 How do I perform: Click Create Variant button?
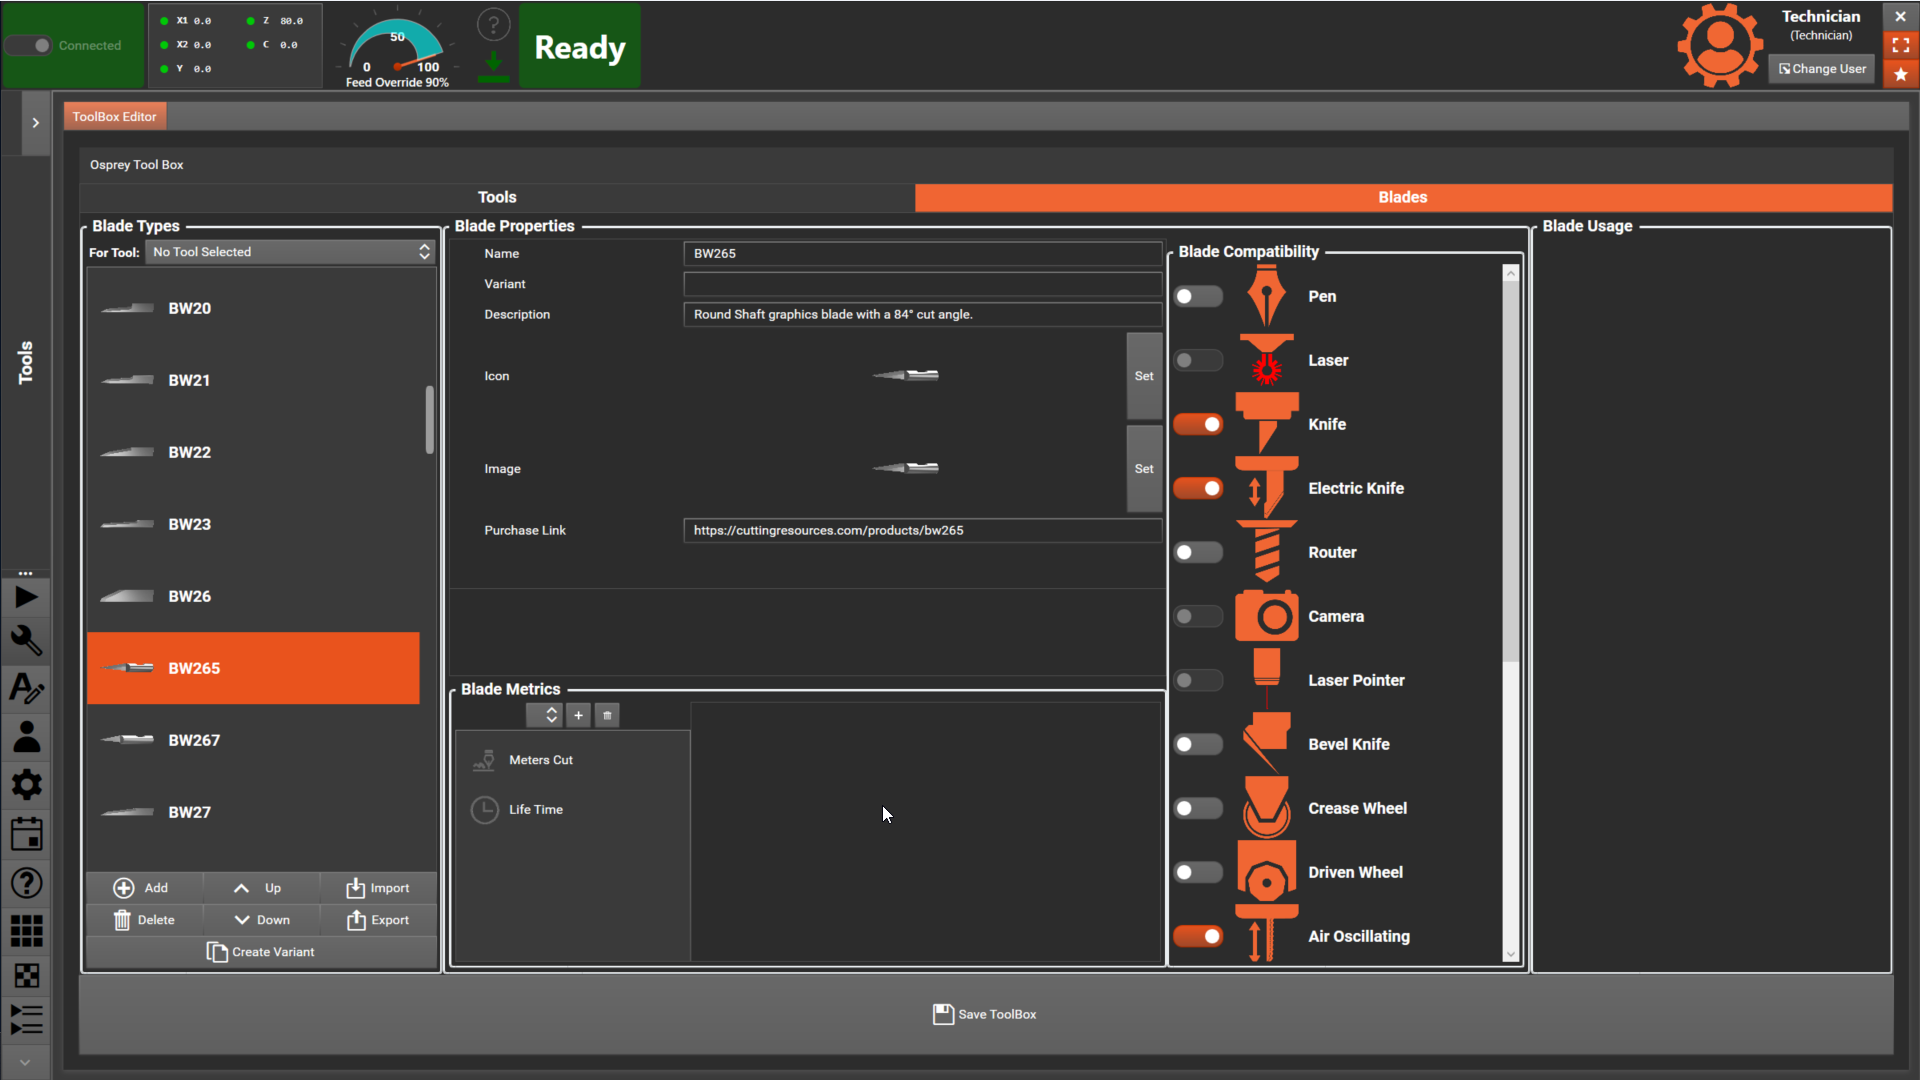[x=261, y=952]
